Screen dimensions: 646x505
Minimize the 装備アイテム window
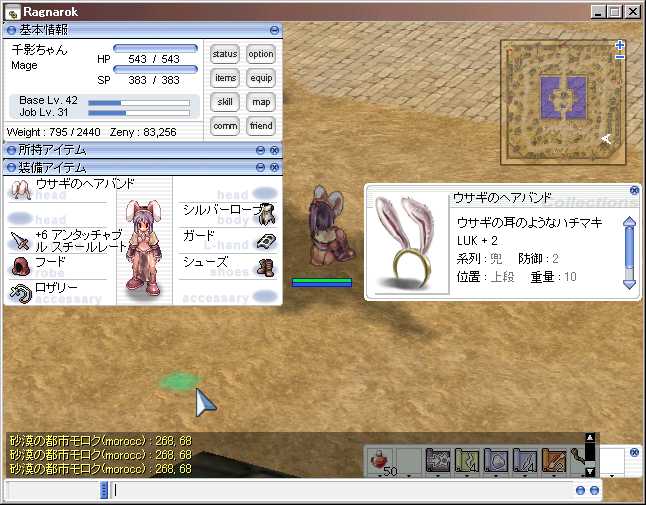coord(260,167)
